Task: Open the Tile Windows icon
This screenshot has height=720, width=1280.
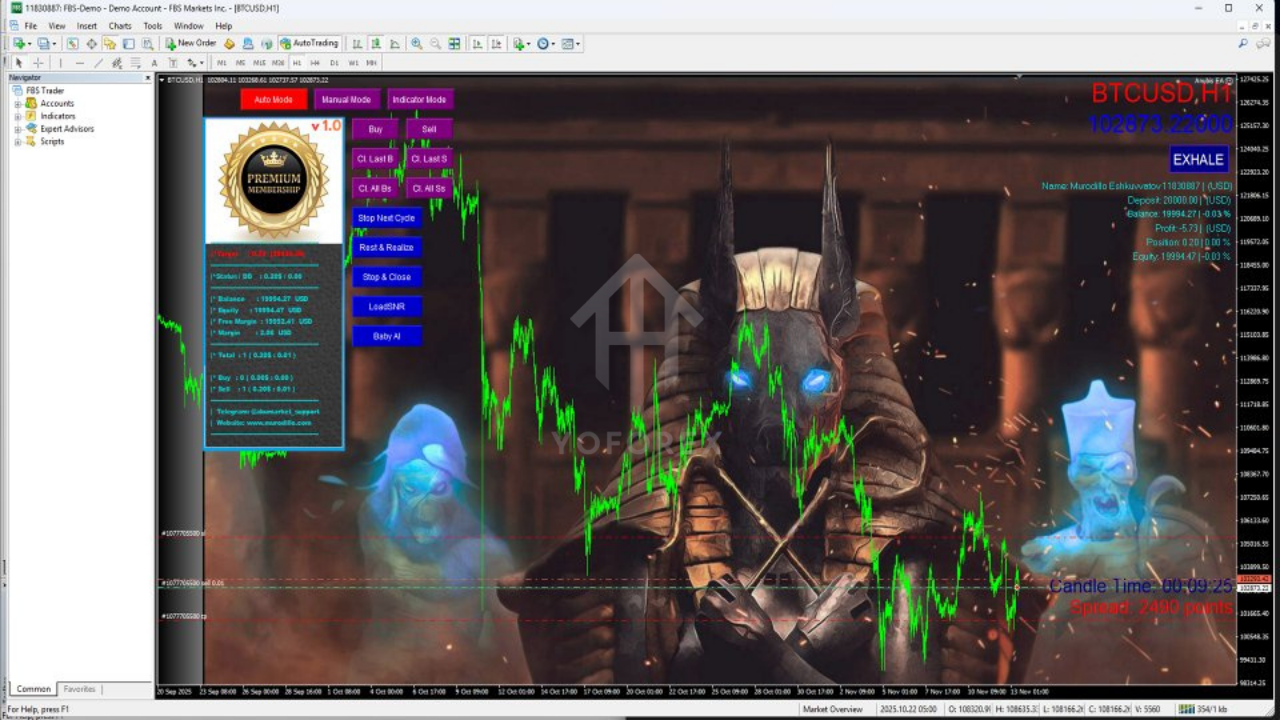Action: pyautogui.click(x=454, y=43)
